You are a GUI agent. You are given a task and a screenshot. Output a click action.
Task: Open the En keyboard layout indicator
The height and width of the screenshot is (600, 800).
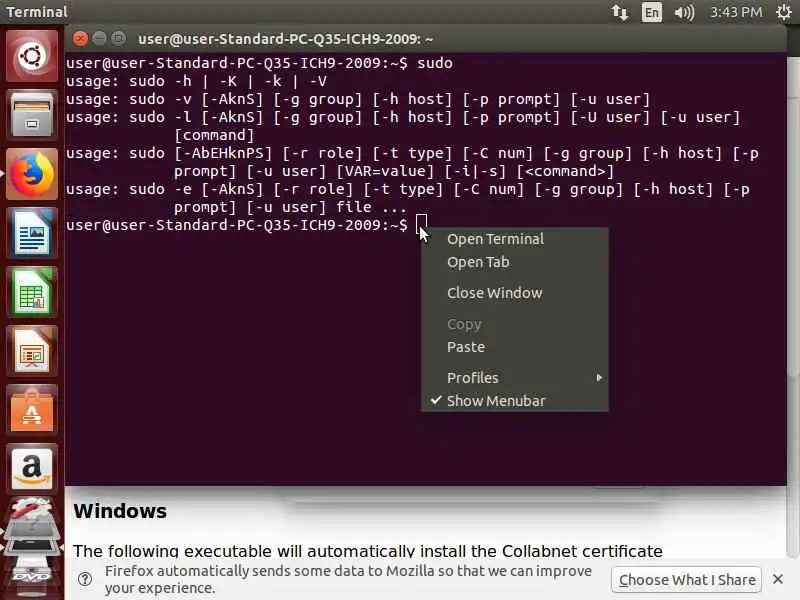pyautogui.click(x=652, y=12)
